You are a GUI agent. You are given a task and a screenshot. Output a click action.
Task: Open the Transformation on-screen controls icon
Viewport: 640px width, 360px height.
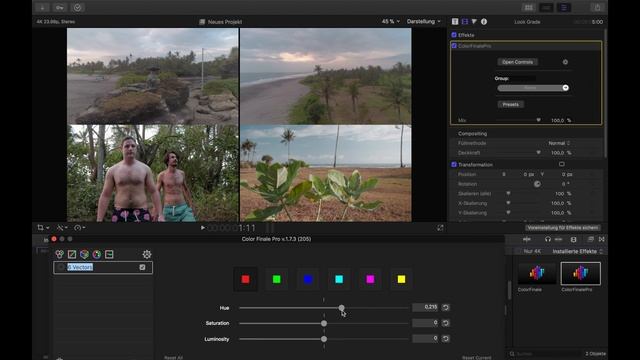point(562,164)
